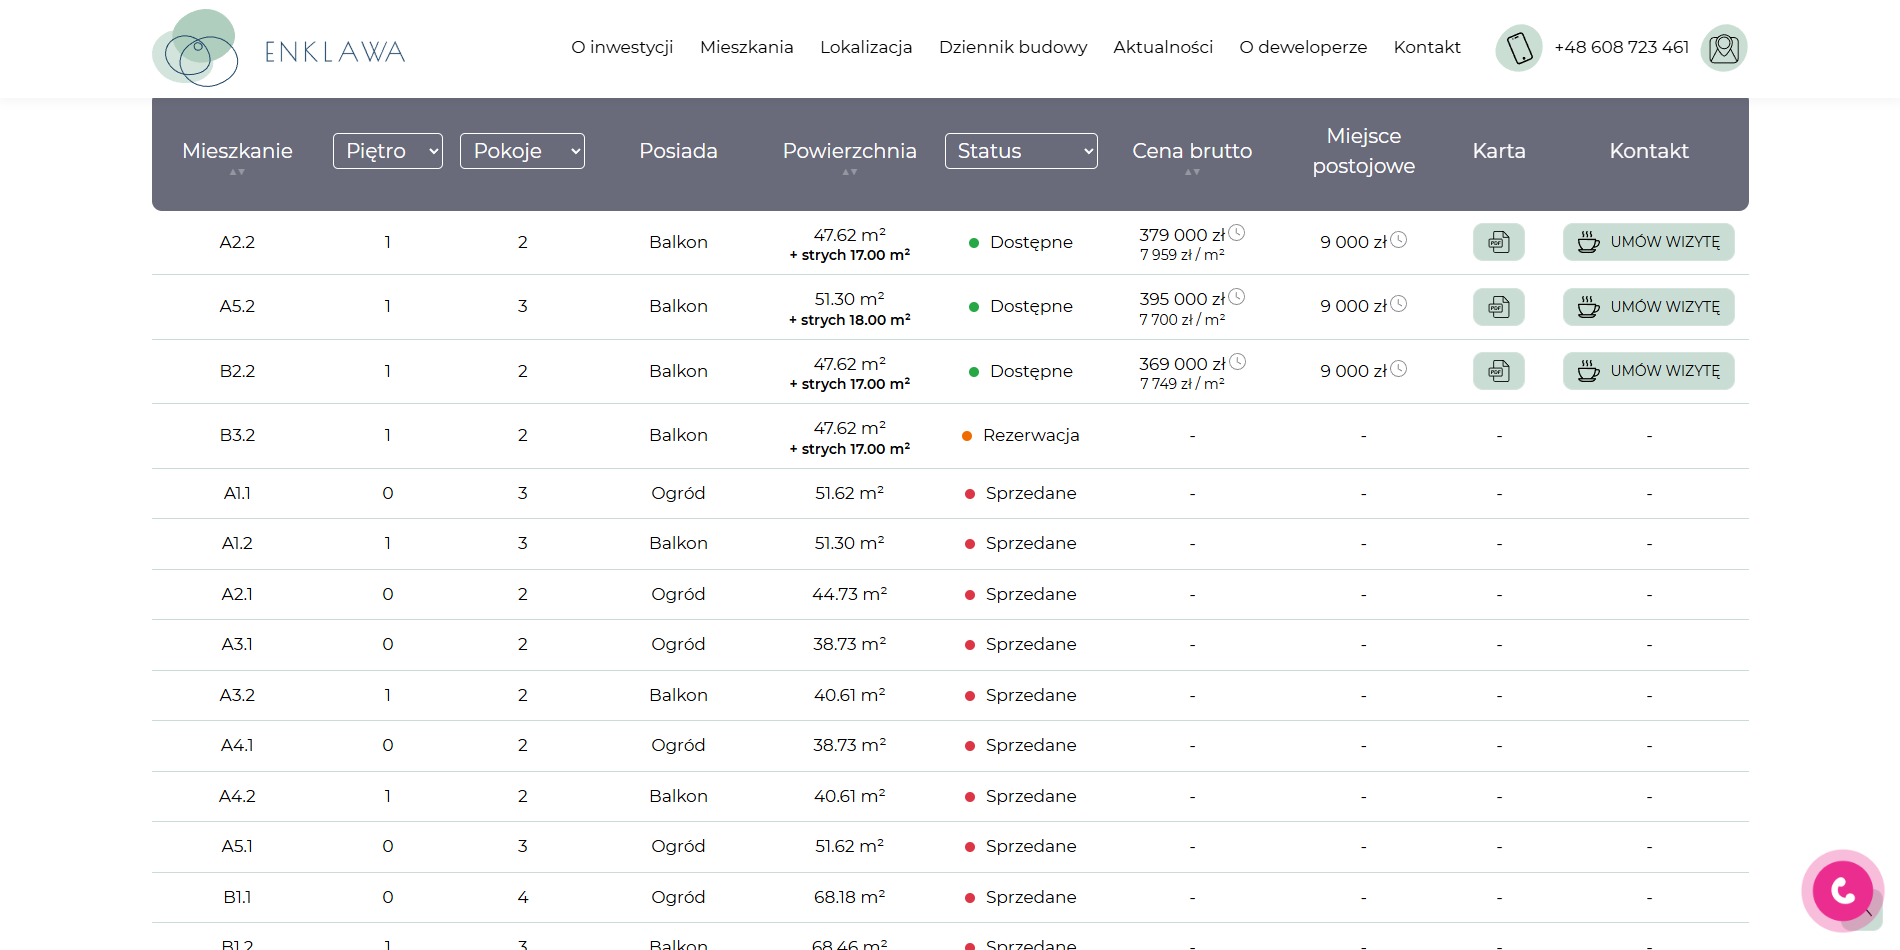Click price history clock next to 379 000 zł

[x=1237, y=233]
